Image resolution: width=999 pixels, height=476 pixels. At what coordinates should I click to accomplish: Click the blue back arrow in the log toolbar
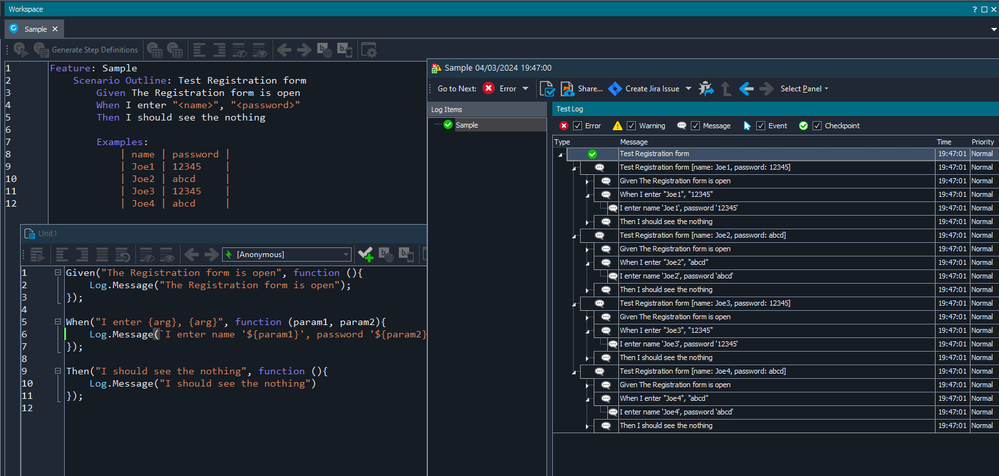[745, 88]
